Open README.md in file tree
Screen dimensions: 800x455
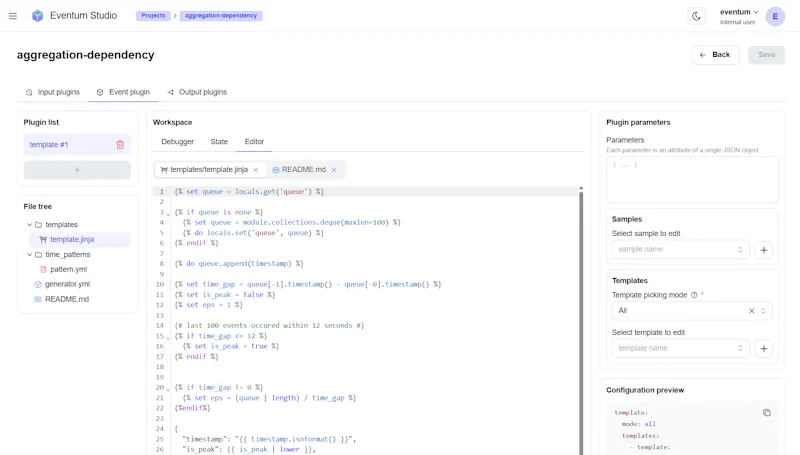pyautogui.click(x=67, y=299)
